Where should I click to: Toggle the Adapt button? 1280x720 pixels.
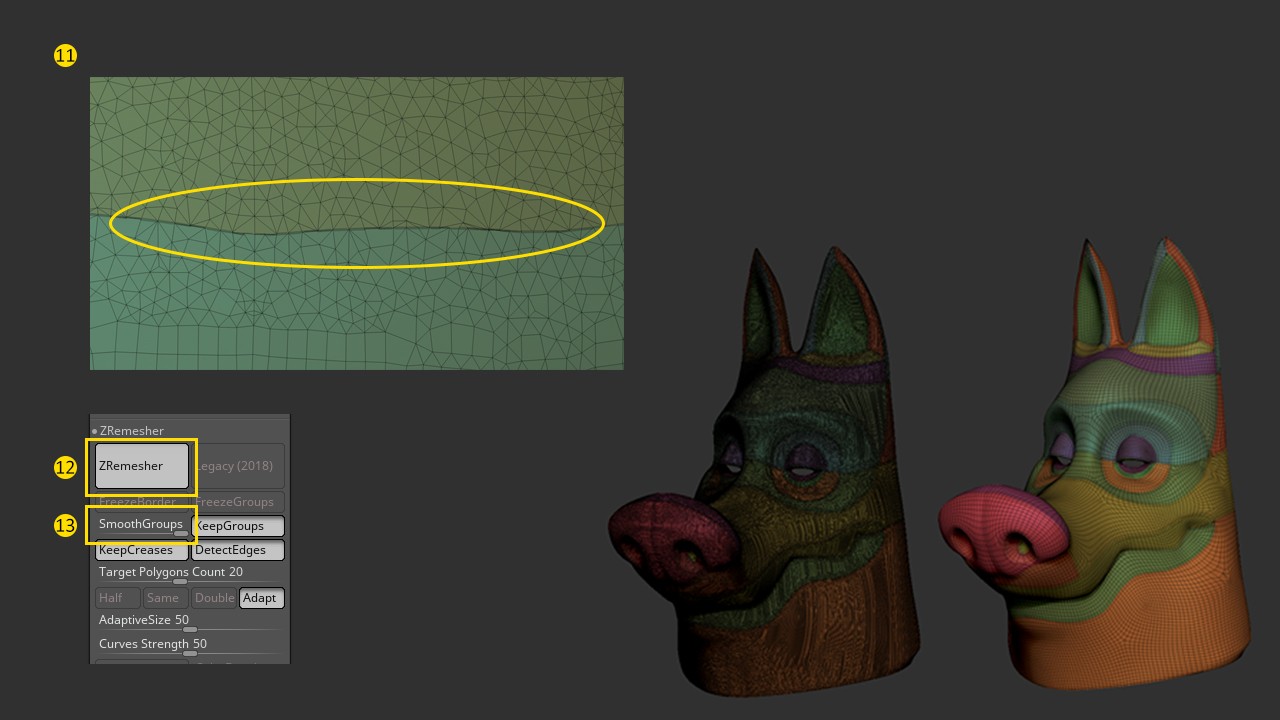pos(261,598)
